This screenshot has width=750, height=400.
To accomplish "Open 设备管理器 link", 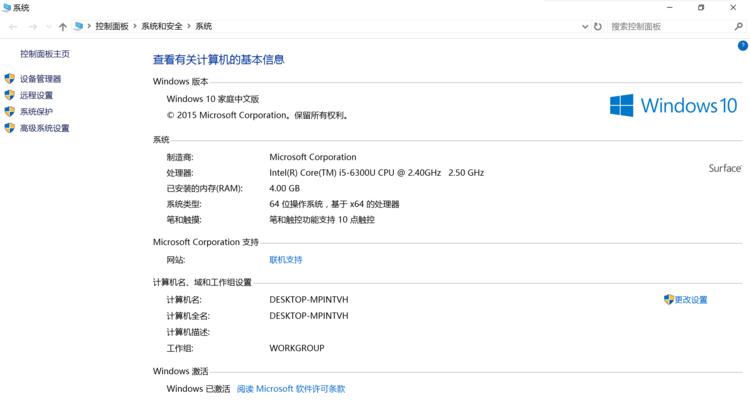I will [x=40, y=78].
